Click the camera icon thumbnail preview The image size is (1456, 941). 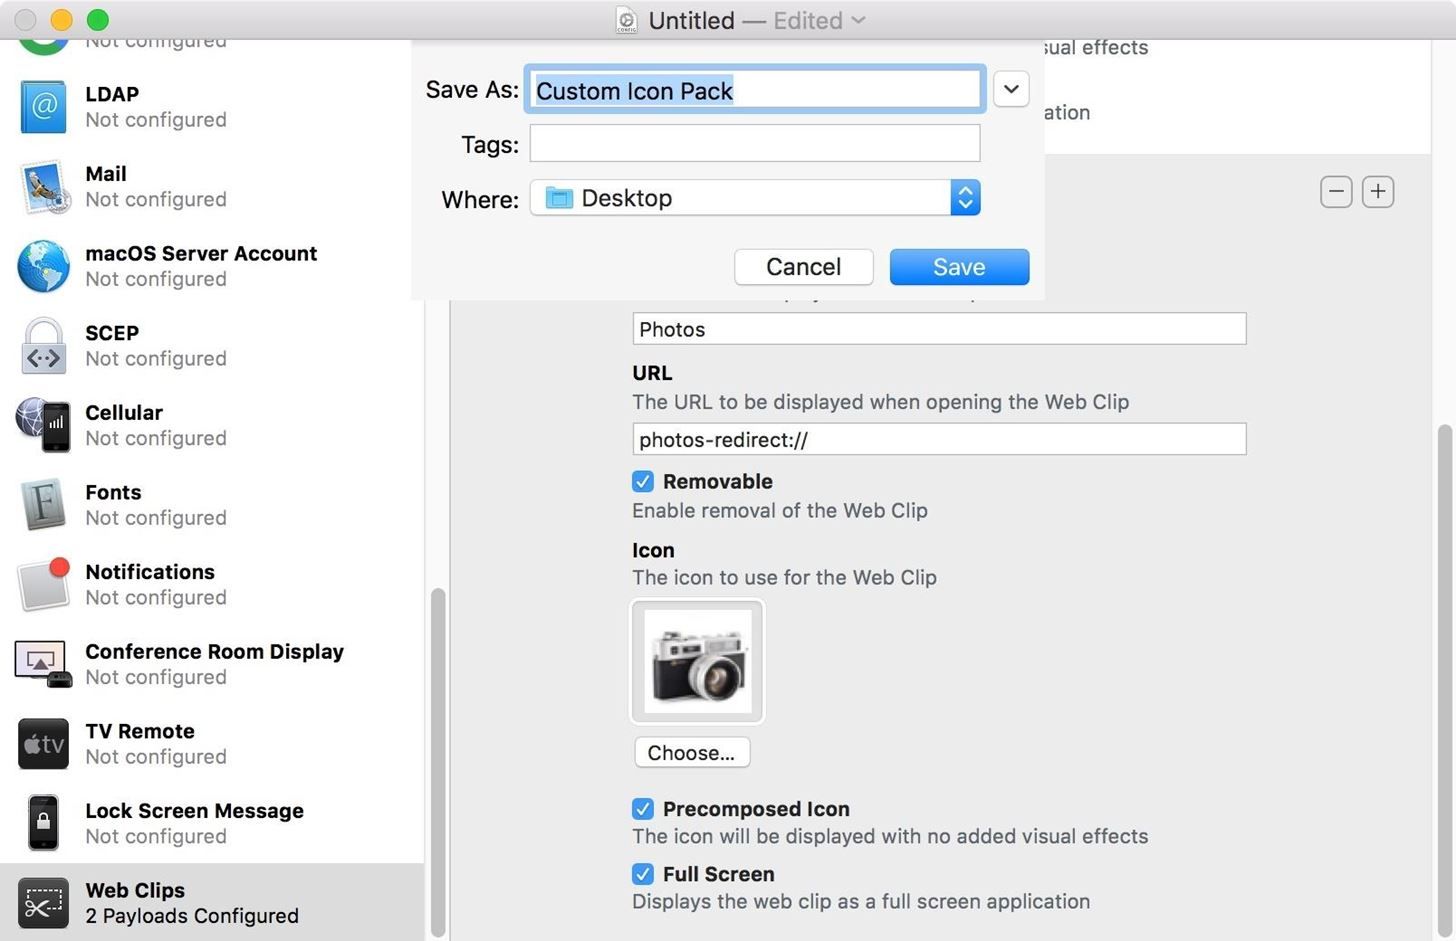pyautogui.click(x=698, y=662)
